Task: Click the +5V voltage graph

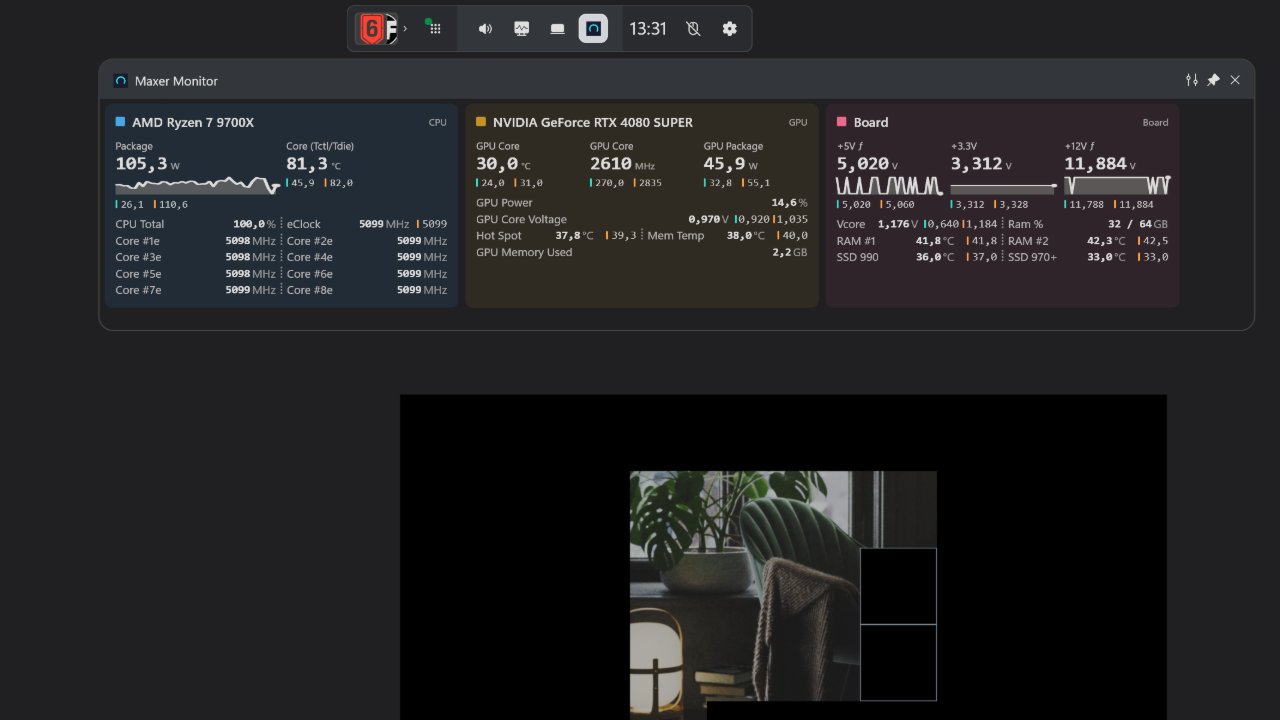Action: pyautogui.click(x=889, y=185)
